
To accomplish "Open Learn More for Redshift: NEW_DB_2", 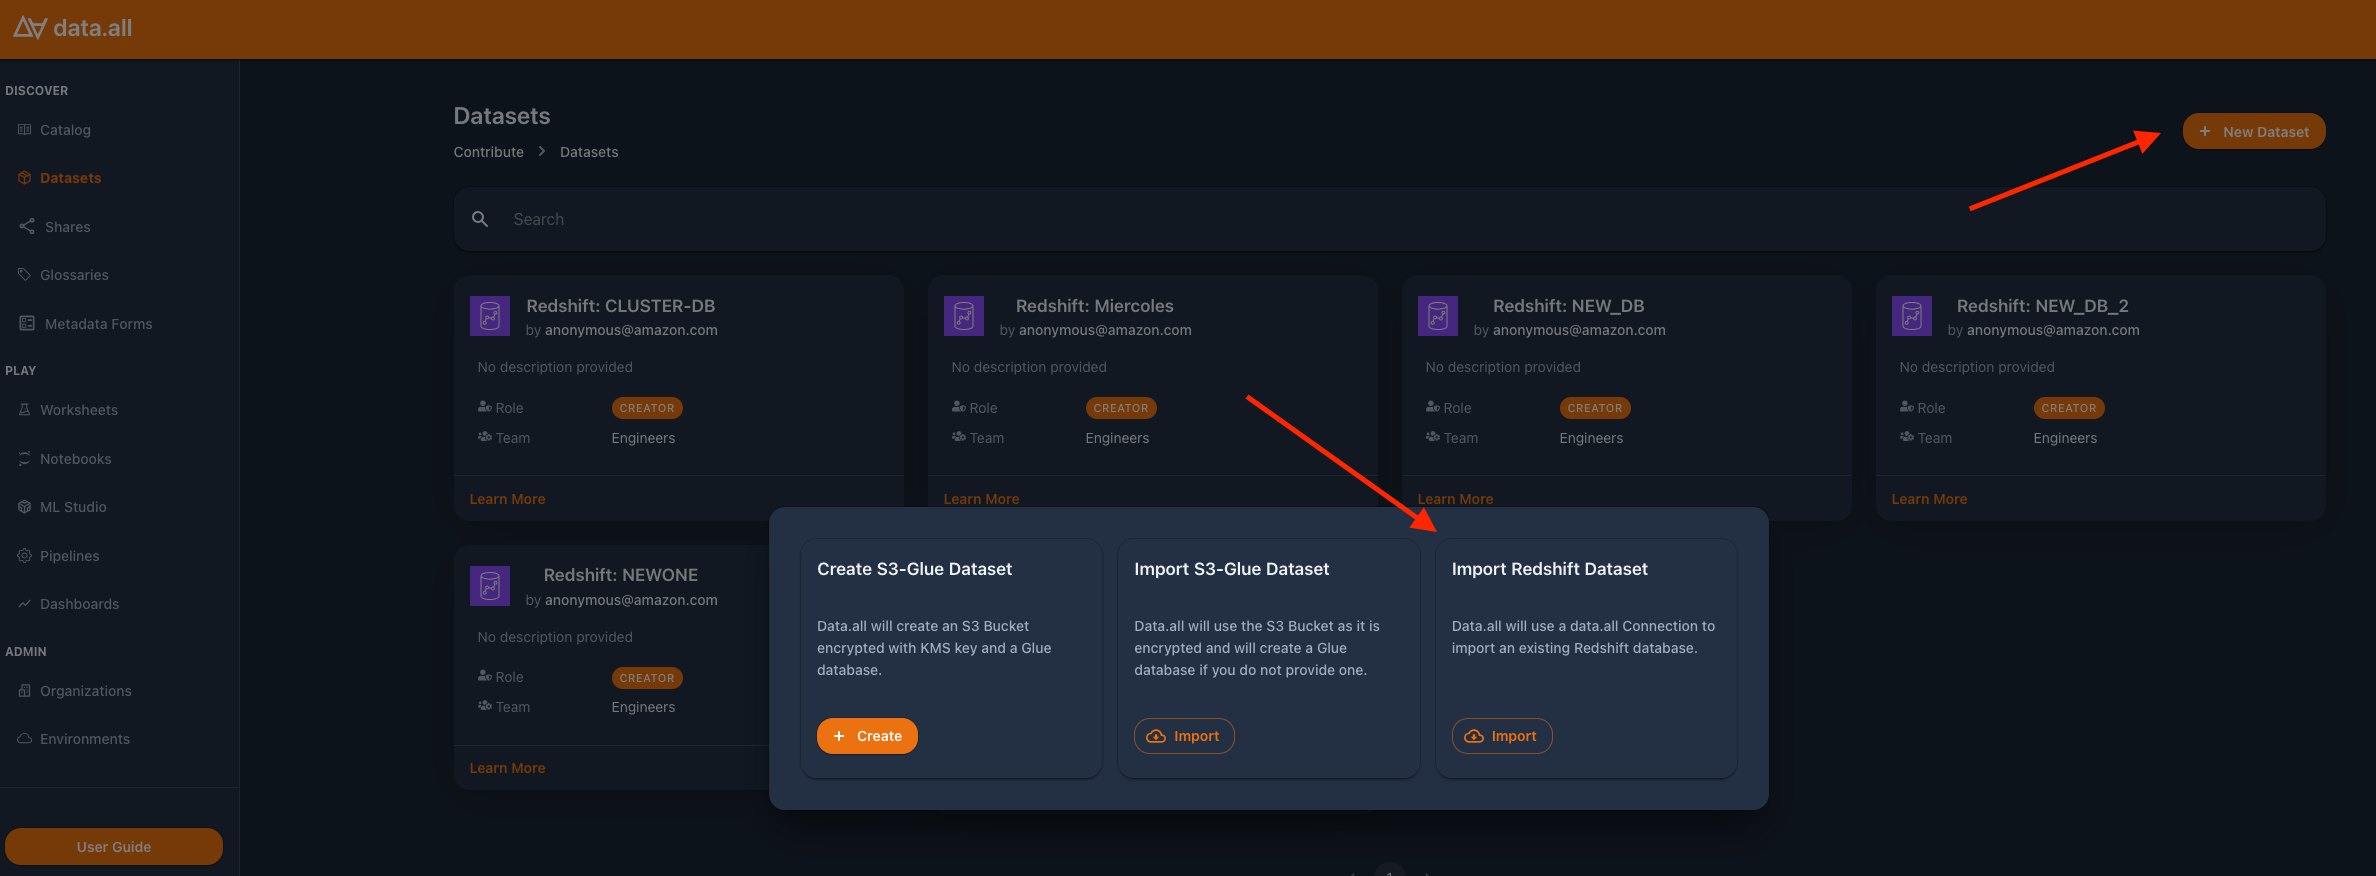I will (1929, 499).
